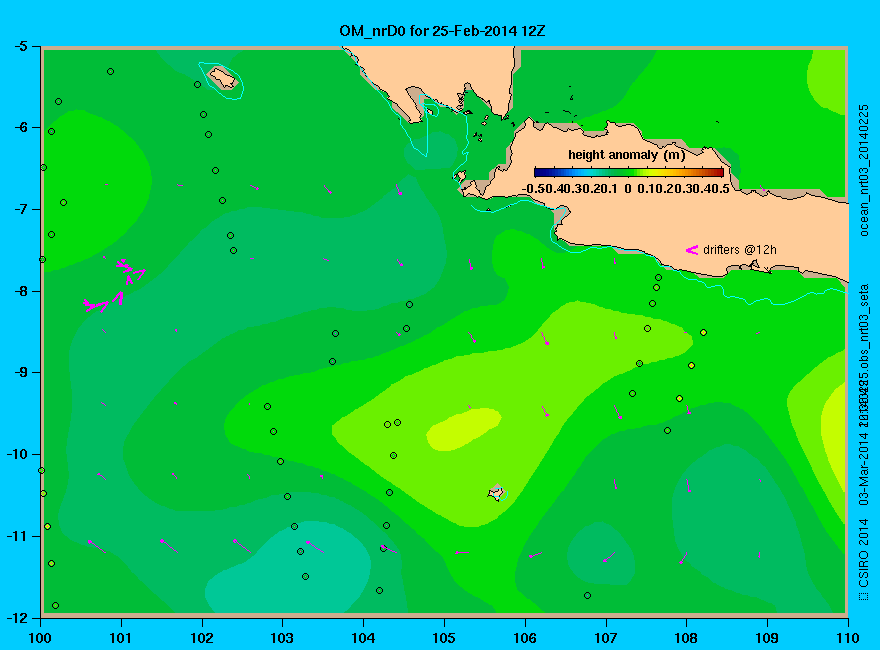This screenshot has height=650, width=880.
Task: Click the latitude tick label '-11'
Action: [x=16, y=536]
